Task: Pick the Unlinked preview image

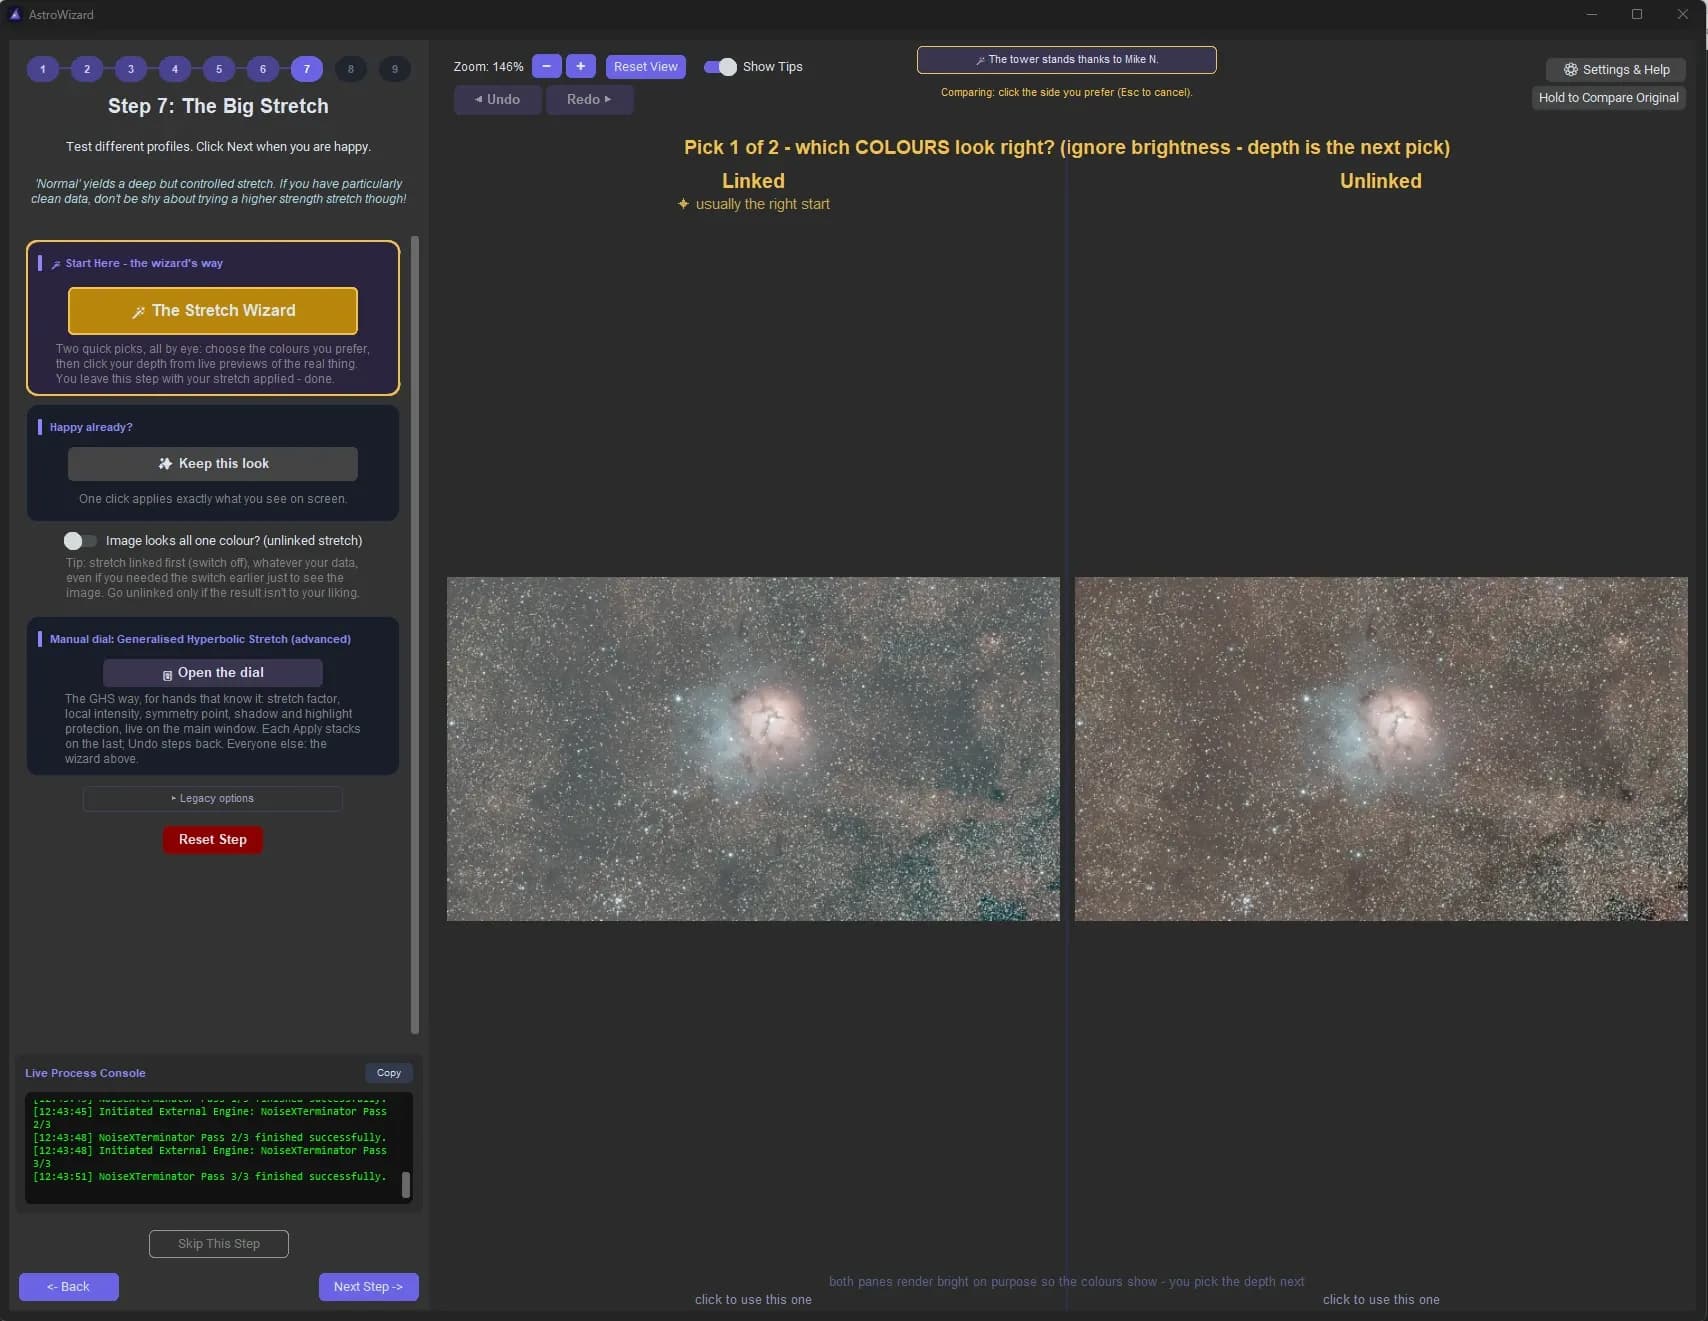Action: pyautogui.click(x=1381, y=748)
